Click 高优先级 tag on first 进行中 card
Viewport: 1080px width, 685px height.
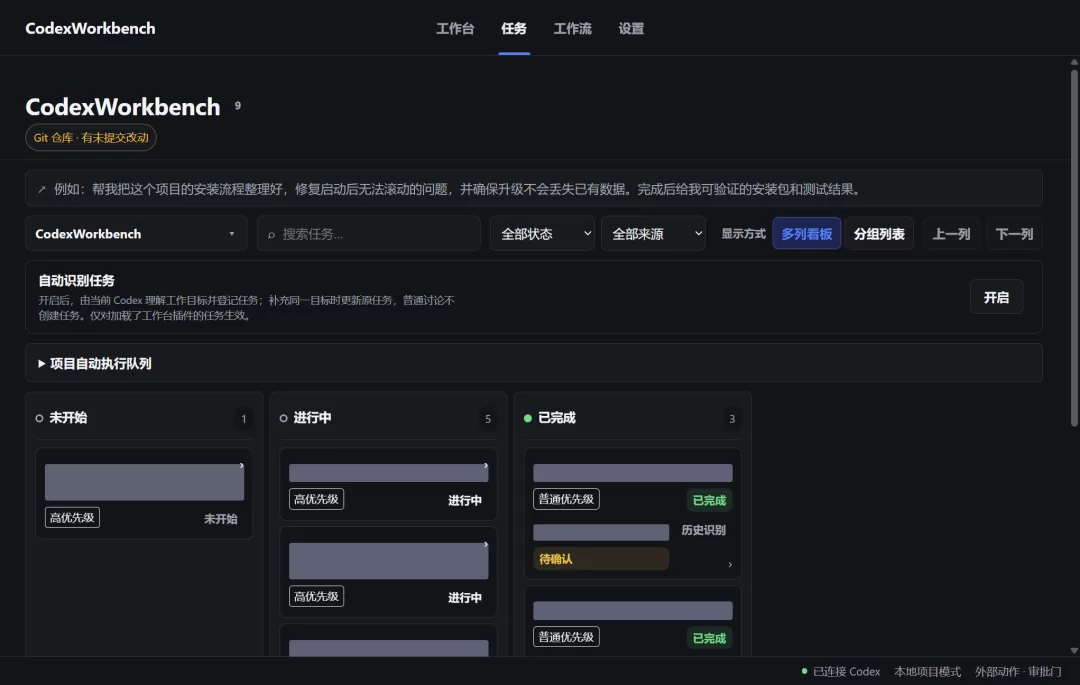pyautogui.click(x=316, y=499)
